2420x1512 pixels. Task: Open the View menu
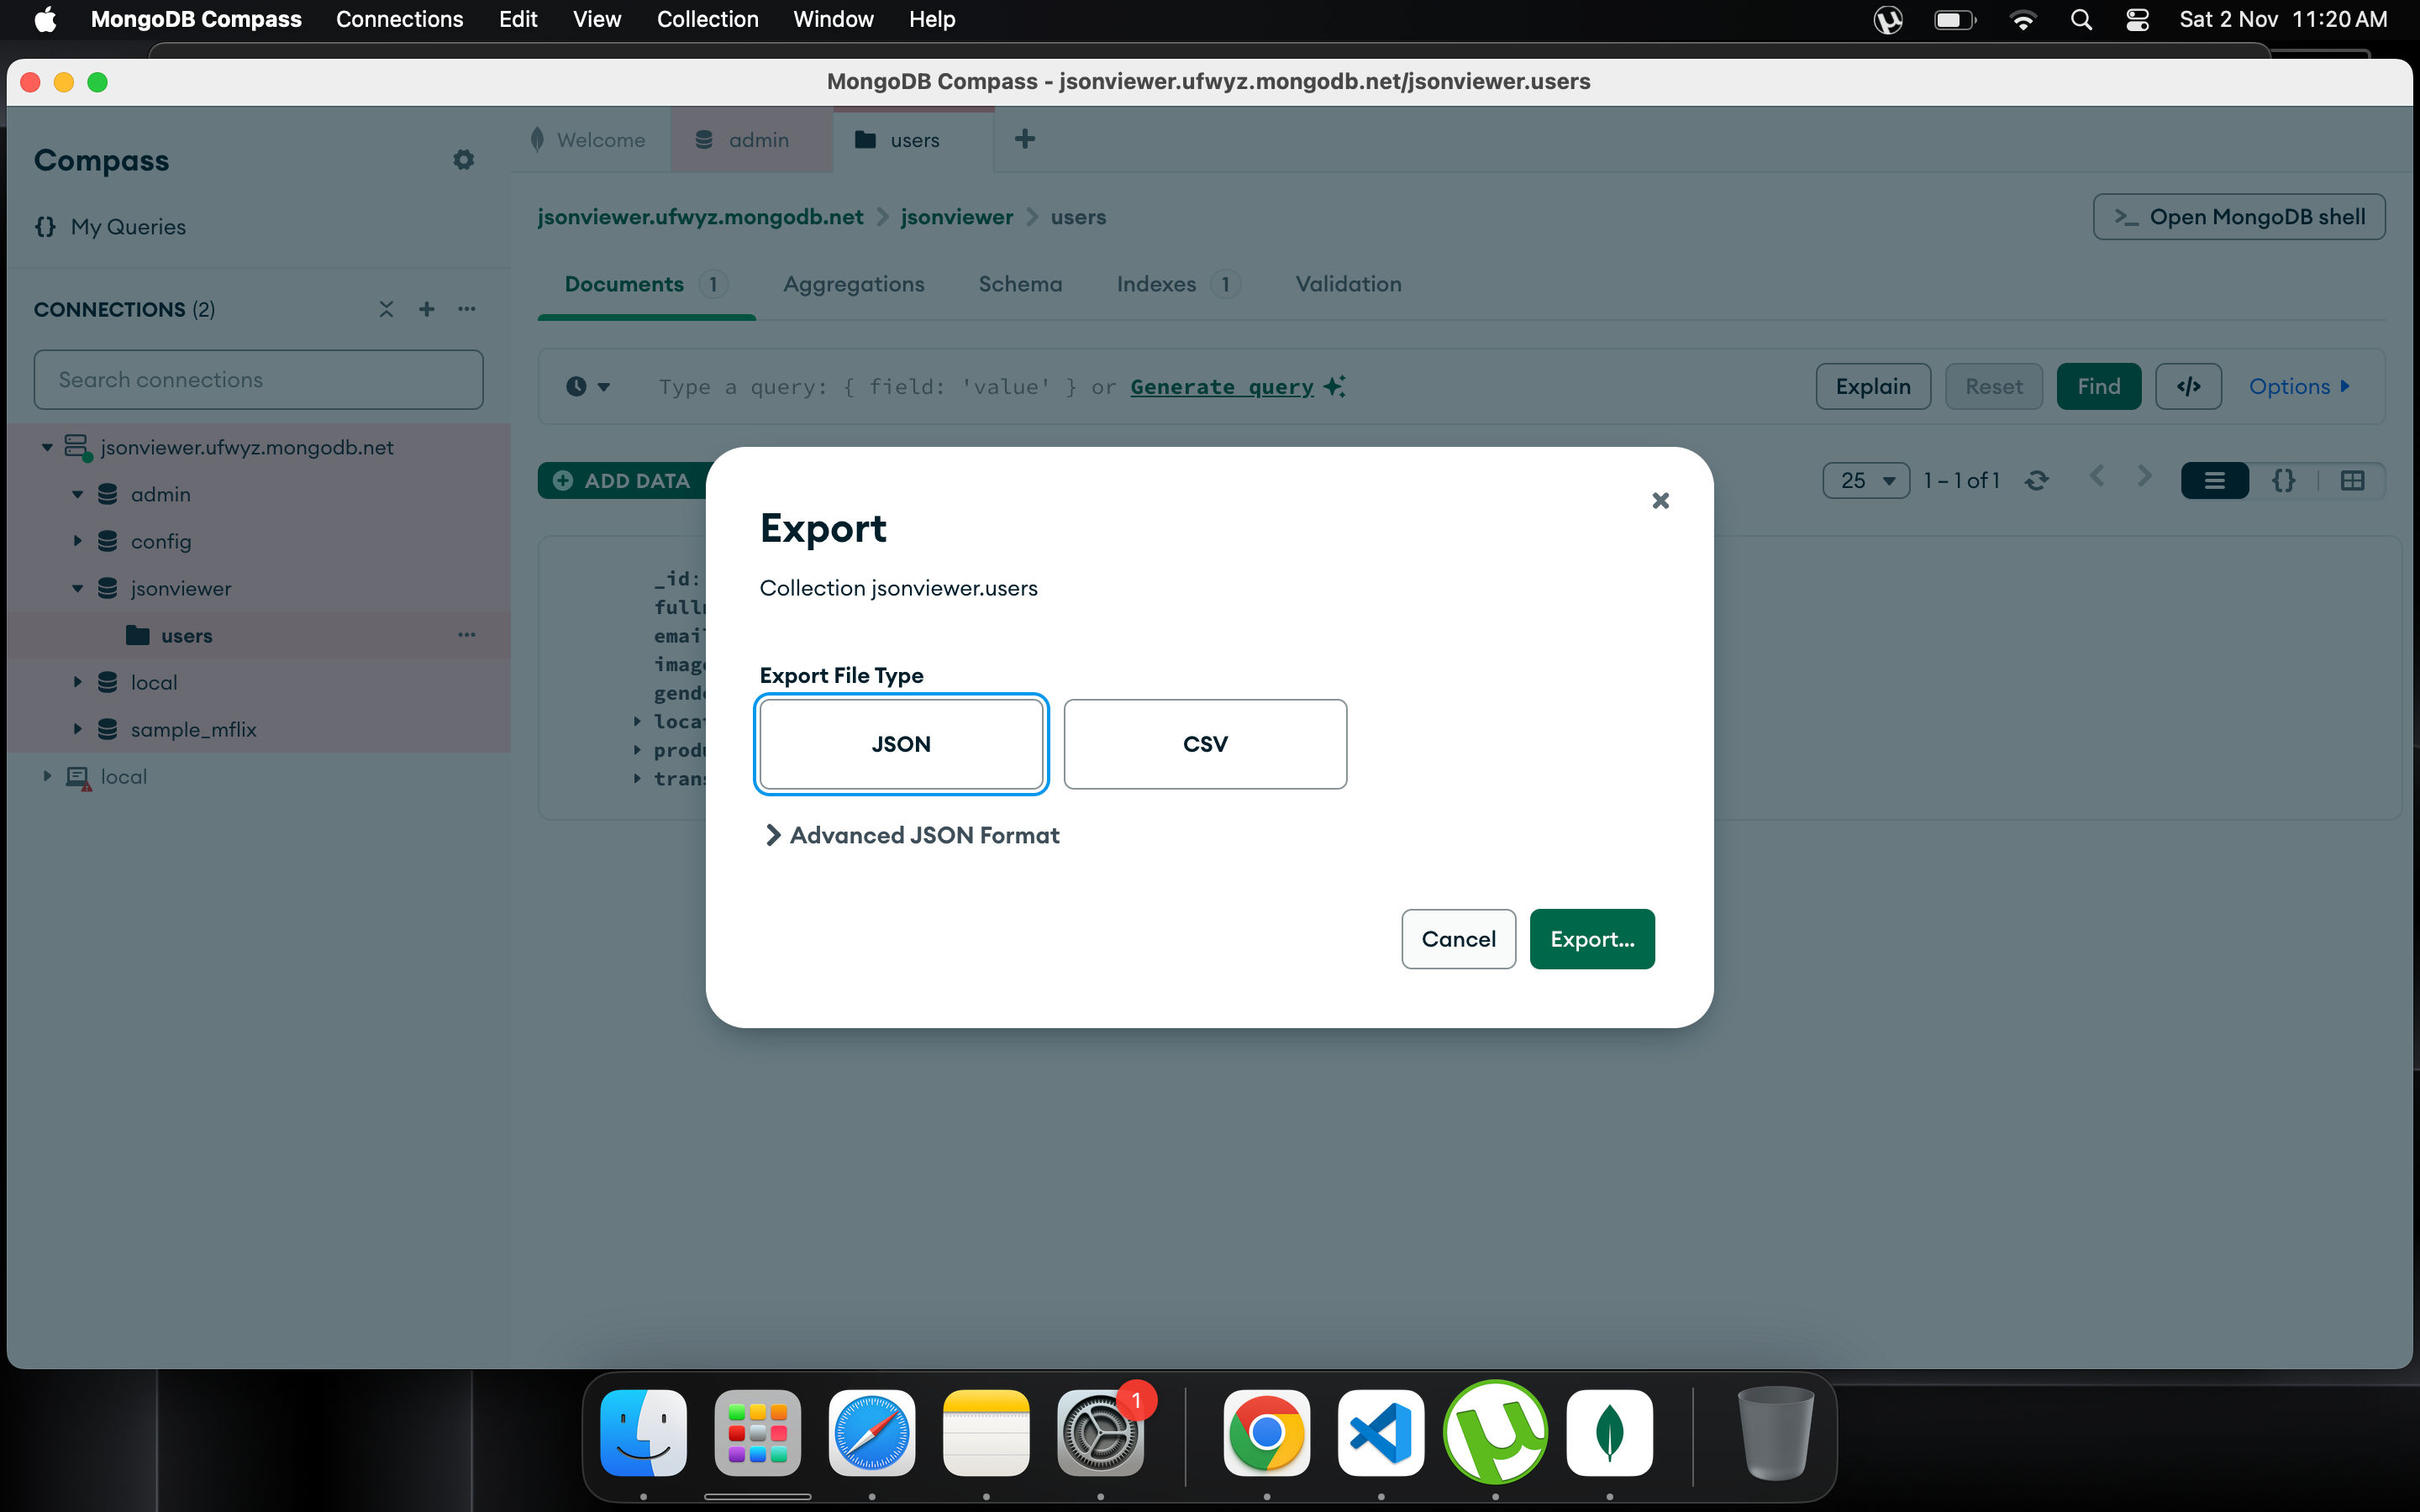click(596, 19)
